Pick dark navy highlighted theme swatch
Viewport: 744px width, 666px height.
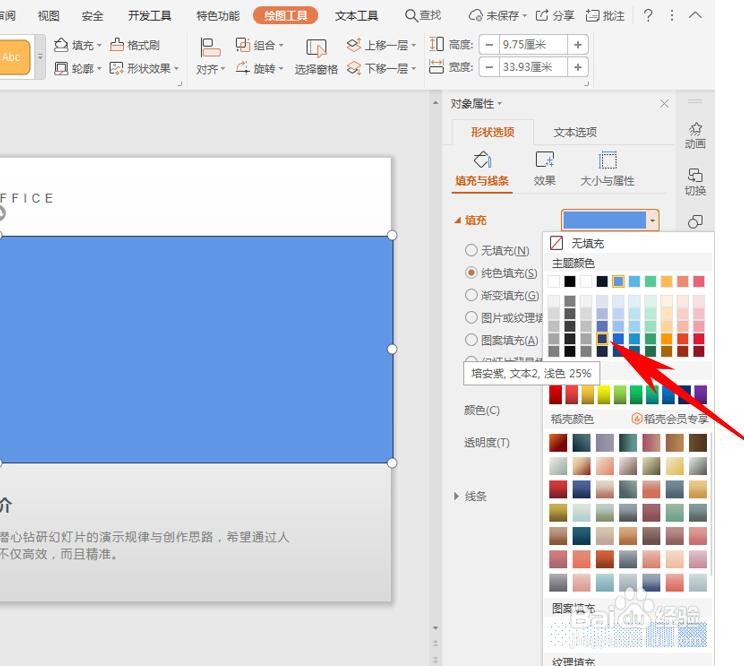pos(602,339)
